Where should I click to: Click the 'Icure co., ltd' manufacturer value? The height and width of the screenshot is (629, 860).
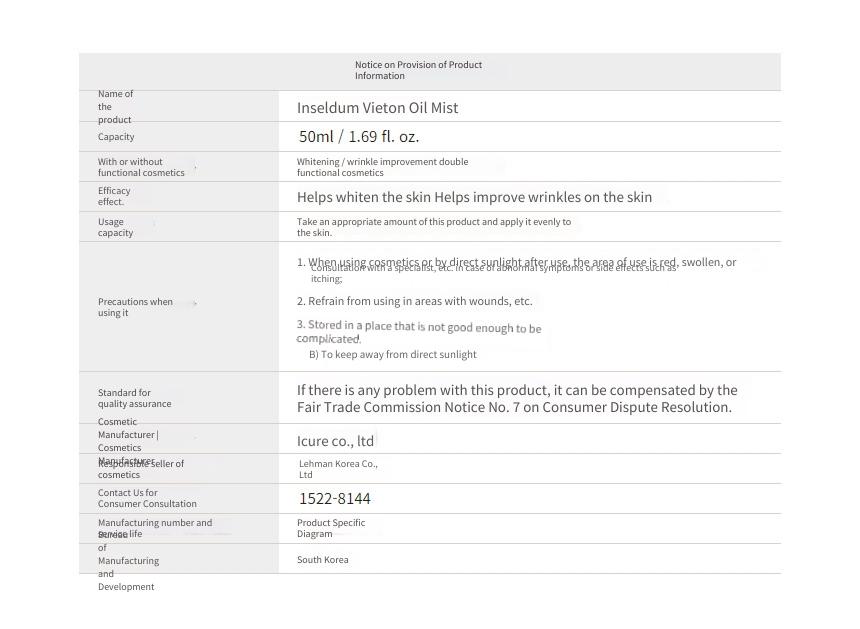[x=335, y=441]
